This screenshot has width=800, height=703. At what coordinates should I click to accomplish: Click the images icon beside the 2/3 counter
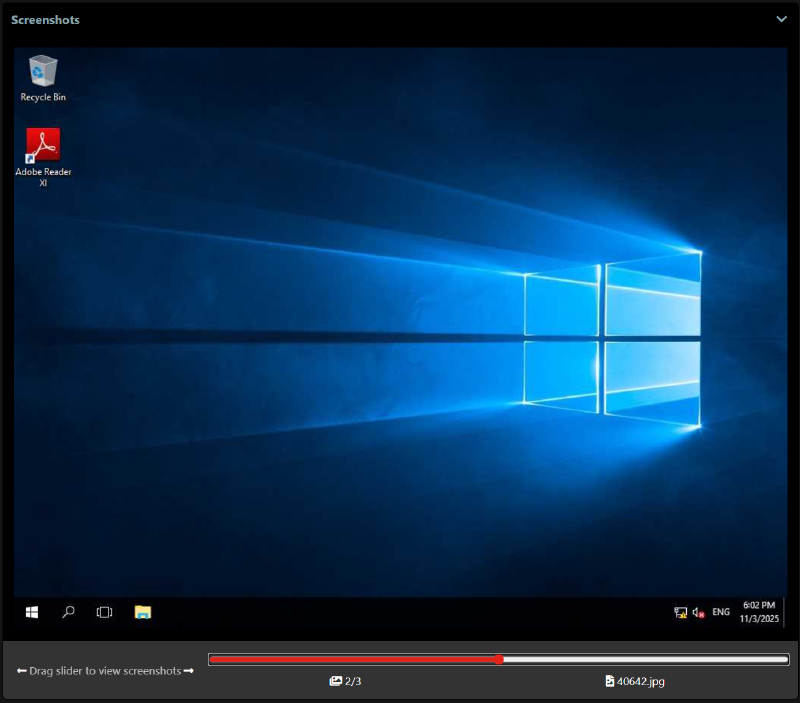point(336,681)
